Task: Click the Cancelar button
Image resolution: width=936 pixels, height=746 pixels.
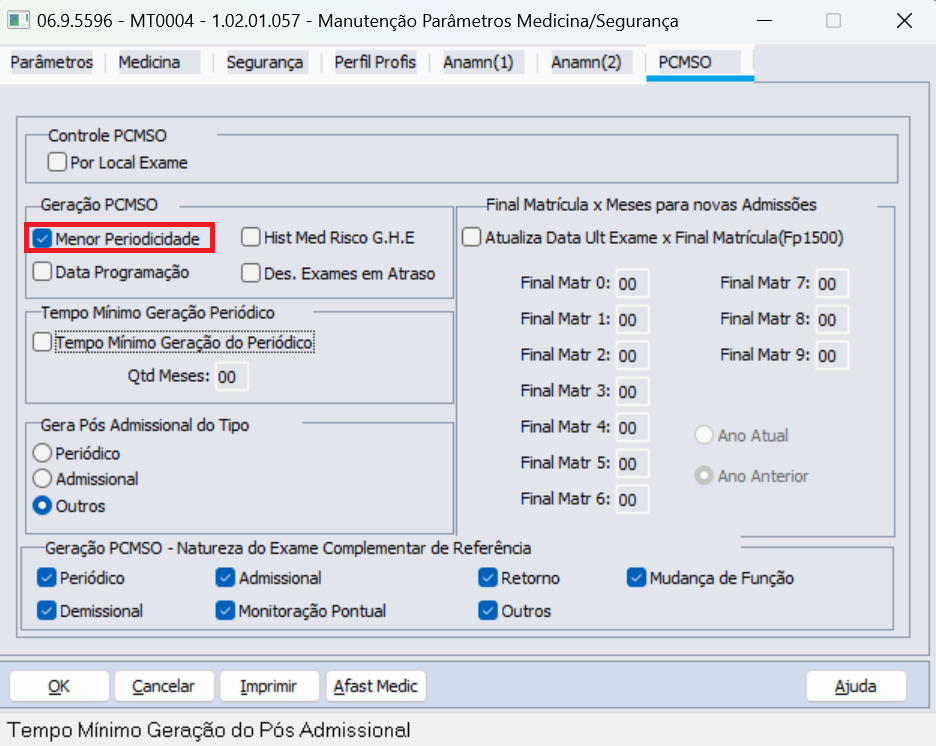Action: [164, 686]
